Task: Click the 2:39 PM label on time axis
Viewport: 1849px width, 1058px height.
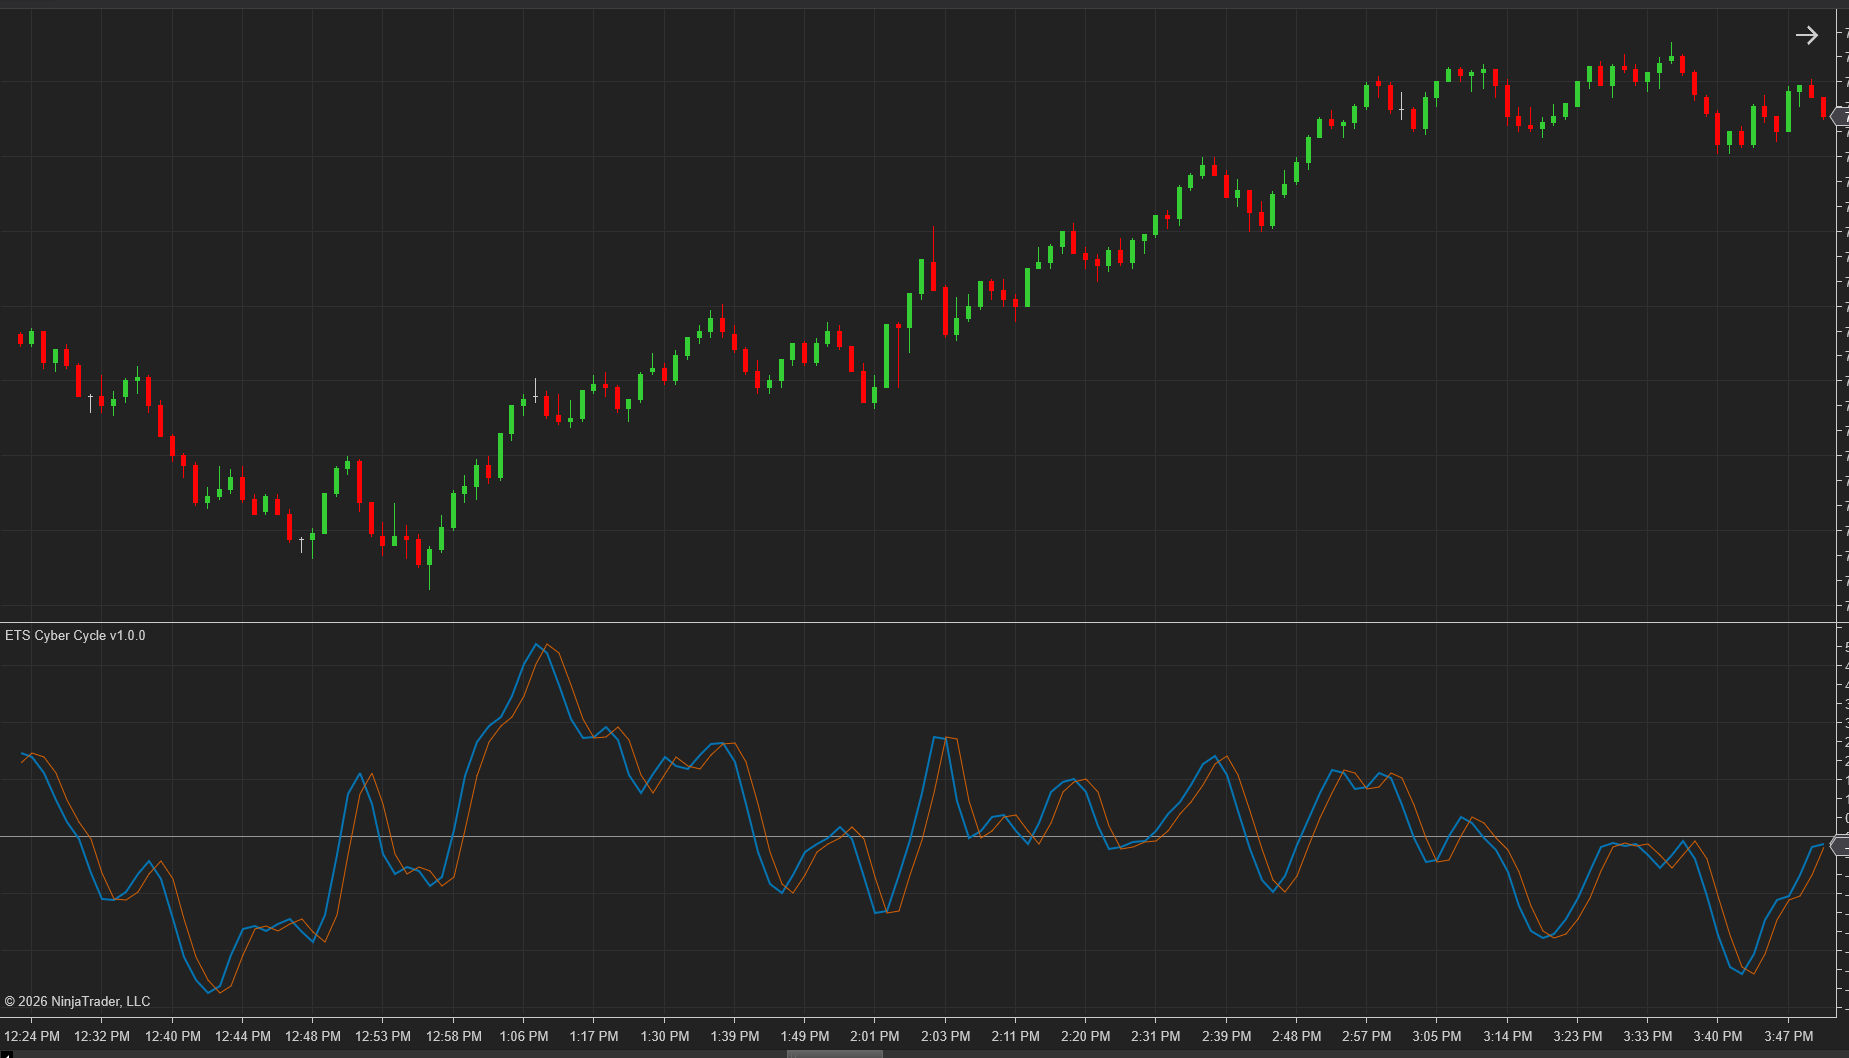Action: point(1226,1036)
